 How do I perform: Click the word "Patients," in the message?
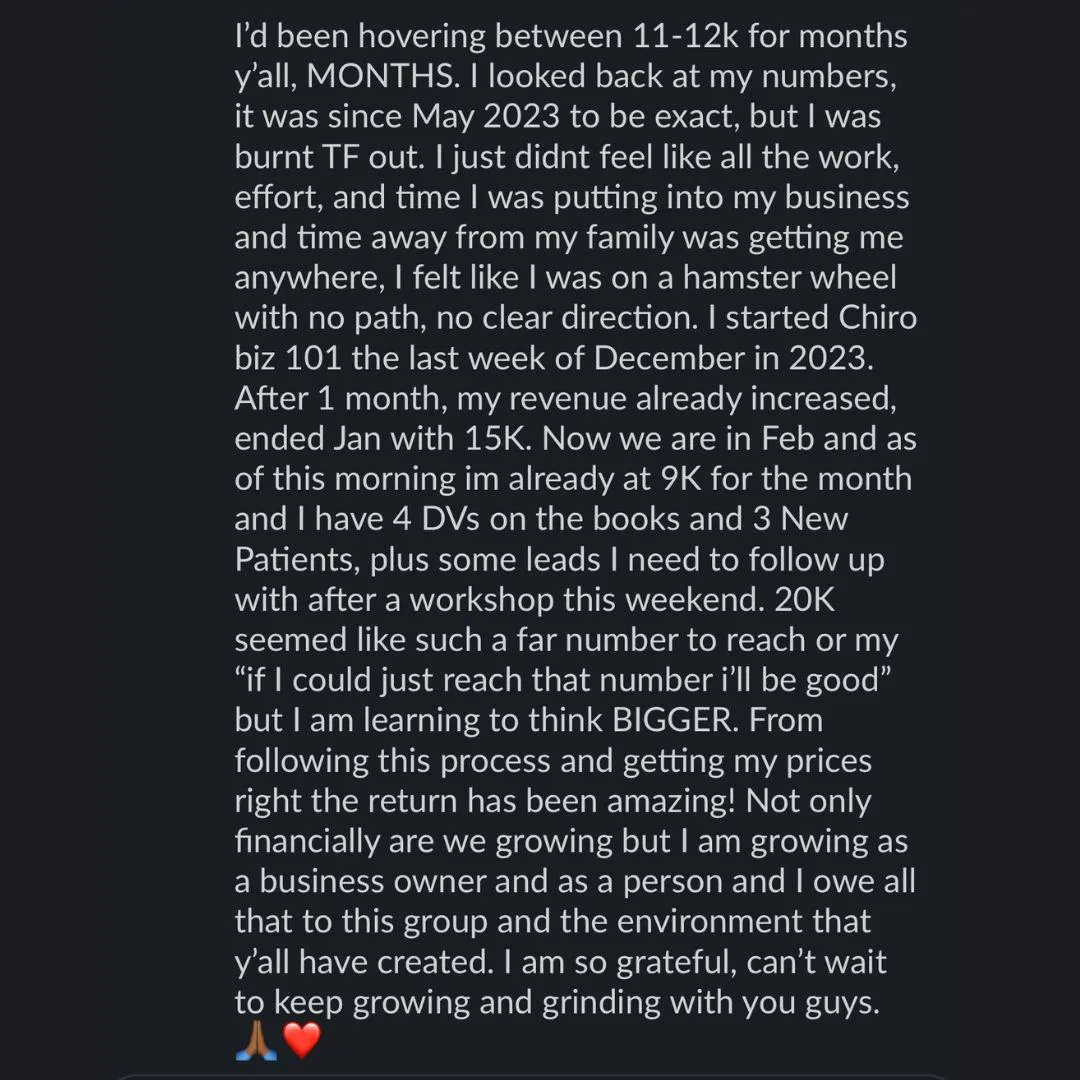click(x=298, y=559)
